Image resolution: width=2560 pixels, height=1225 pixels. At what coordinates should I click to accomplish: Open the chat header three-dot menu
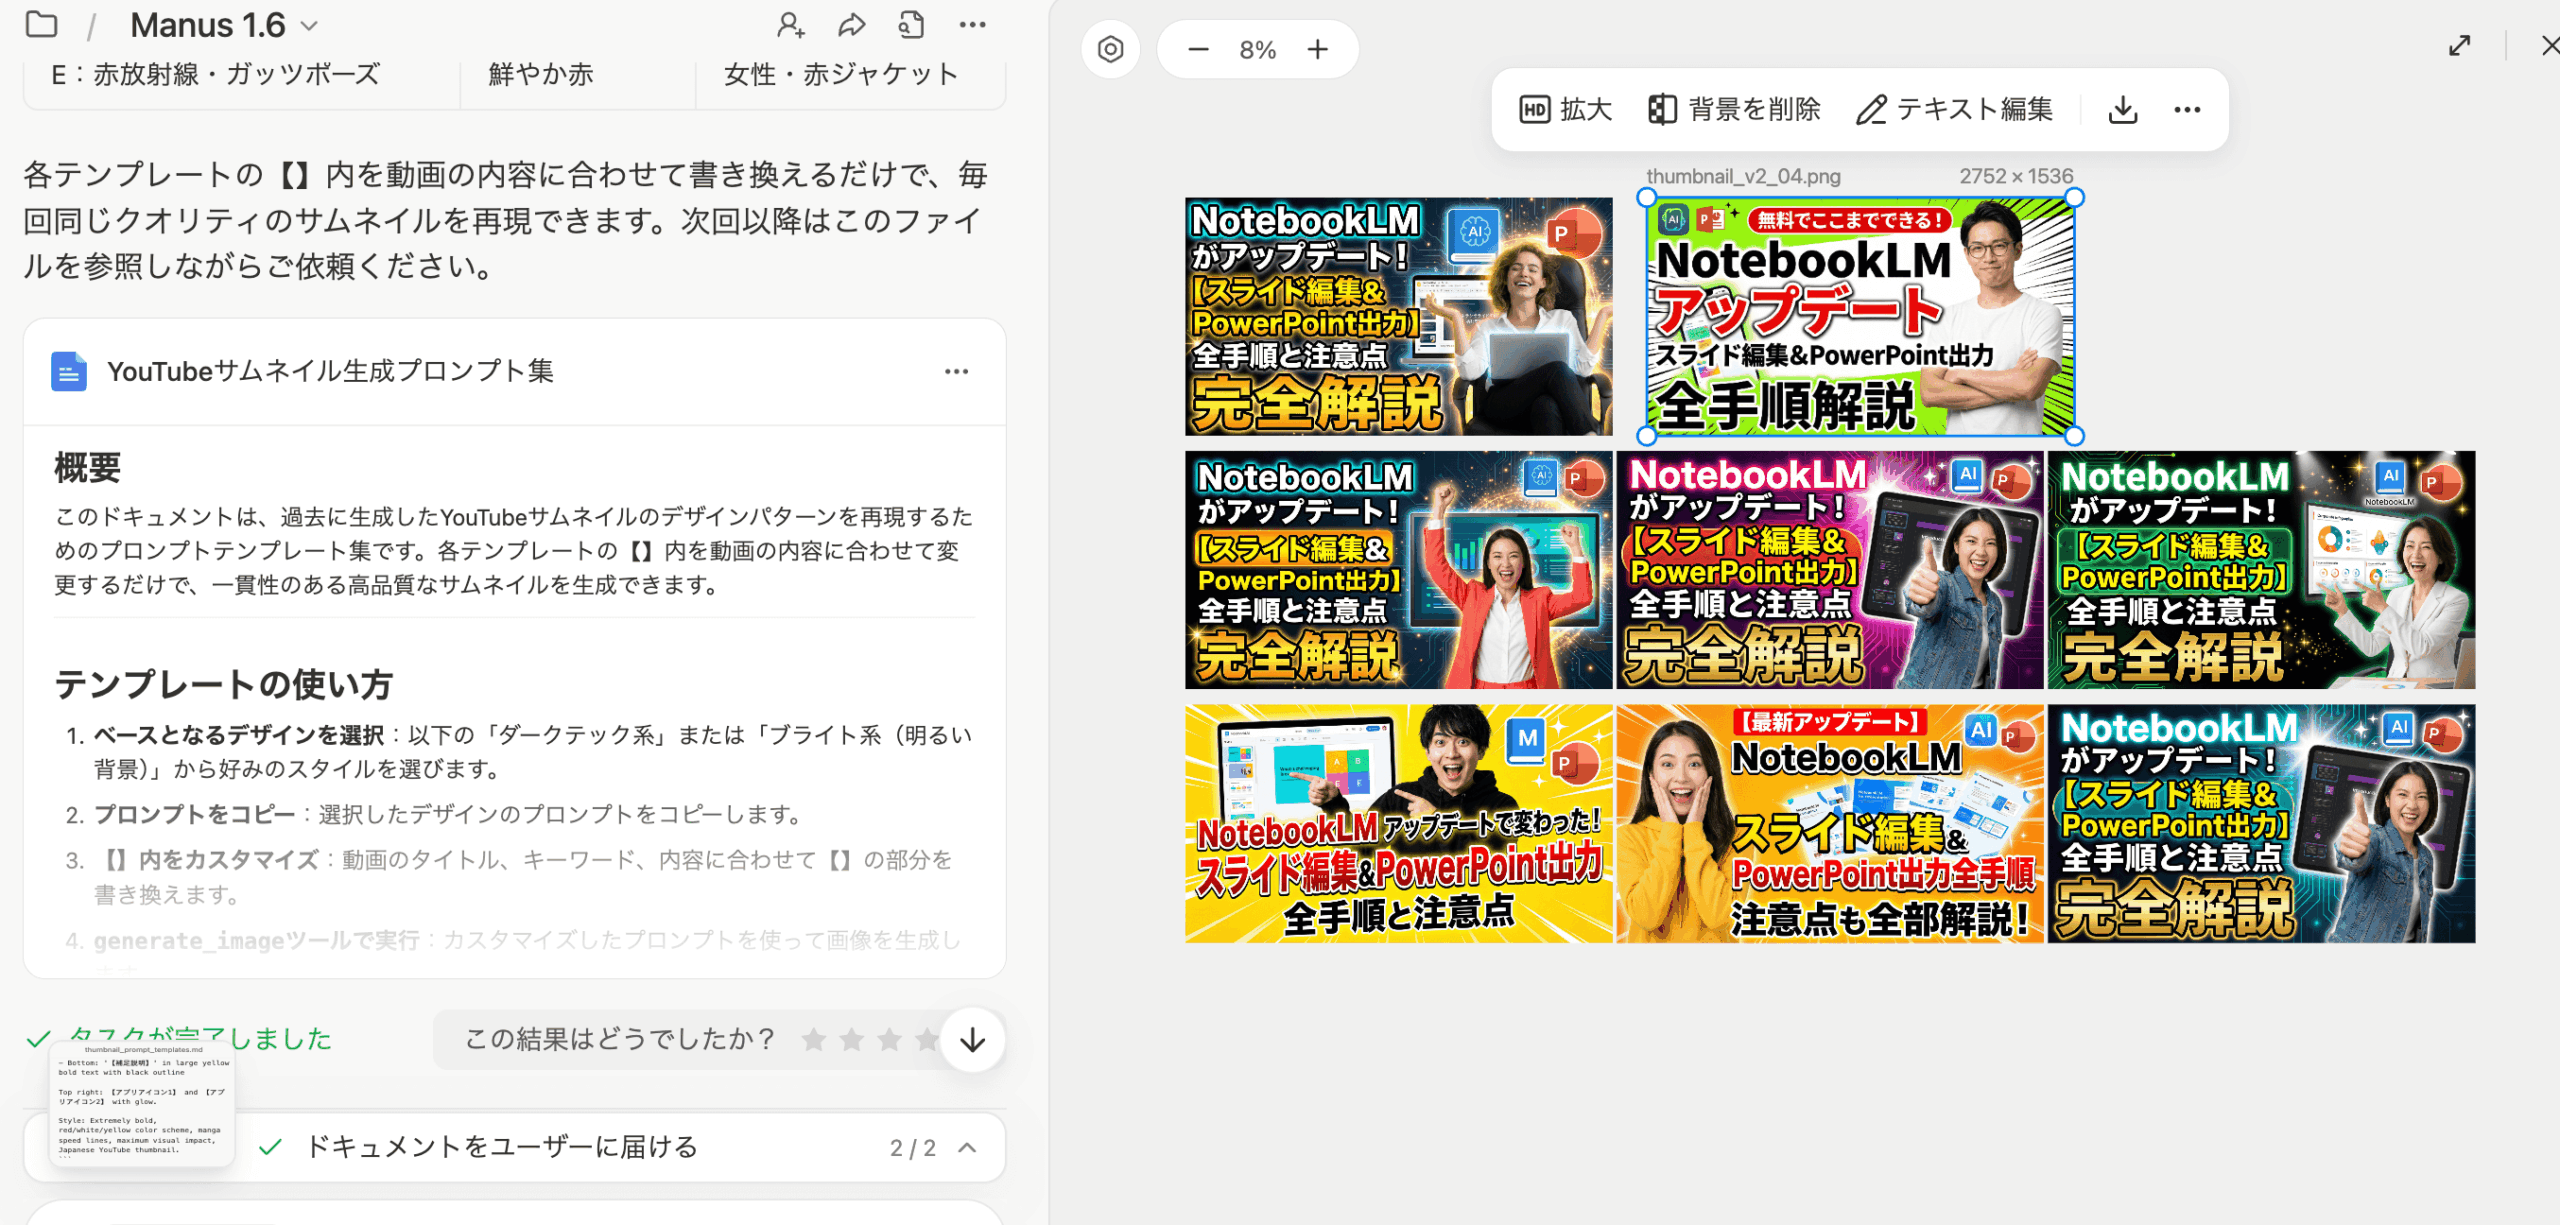click(x=972, y=25)
